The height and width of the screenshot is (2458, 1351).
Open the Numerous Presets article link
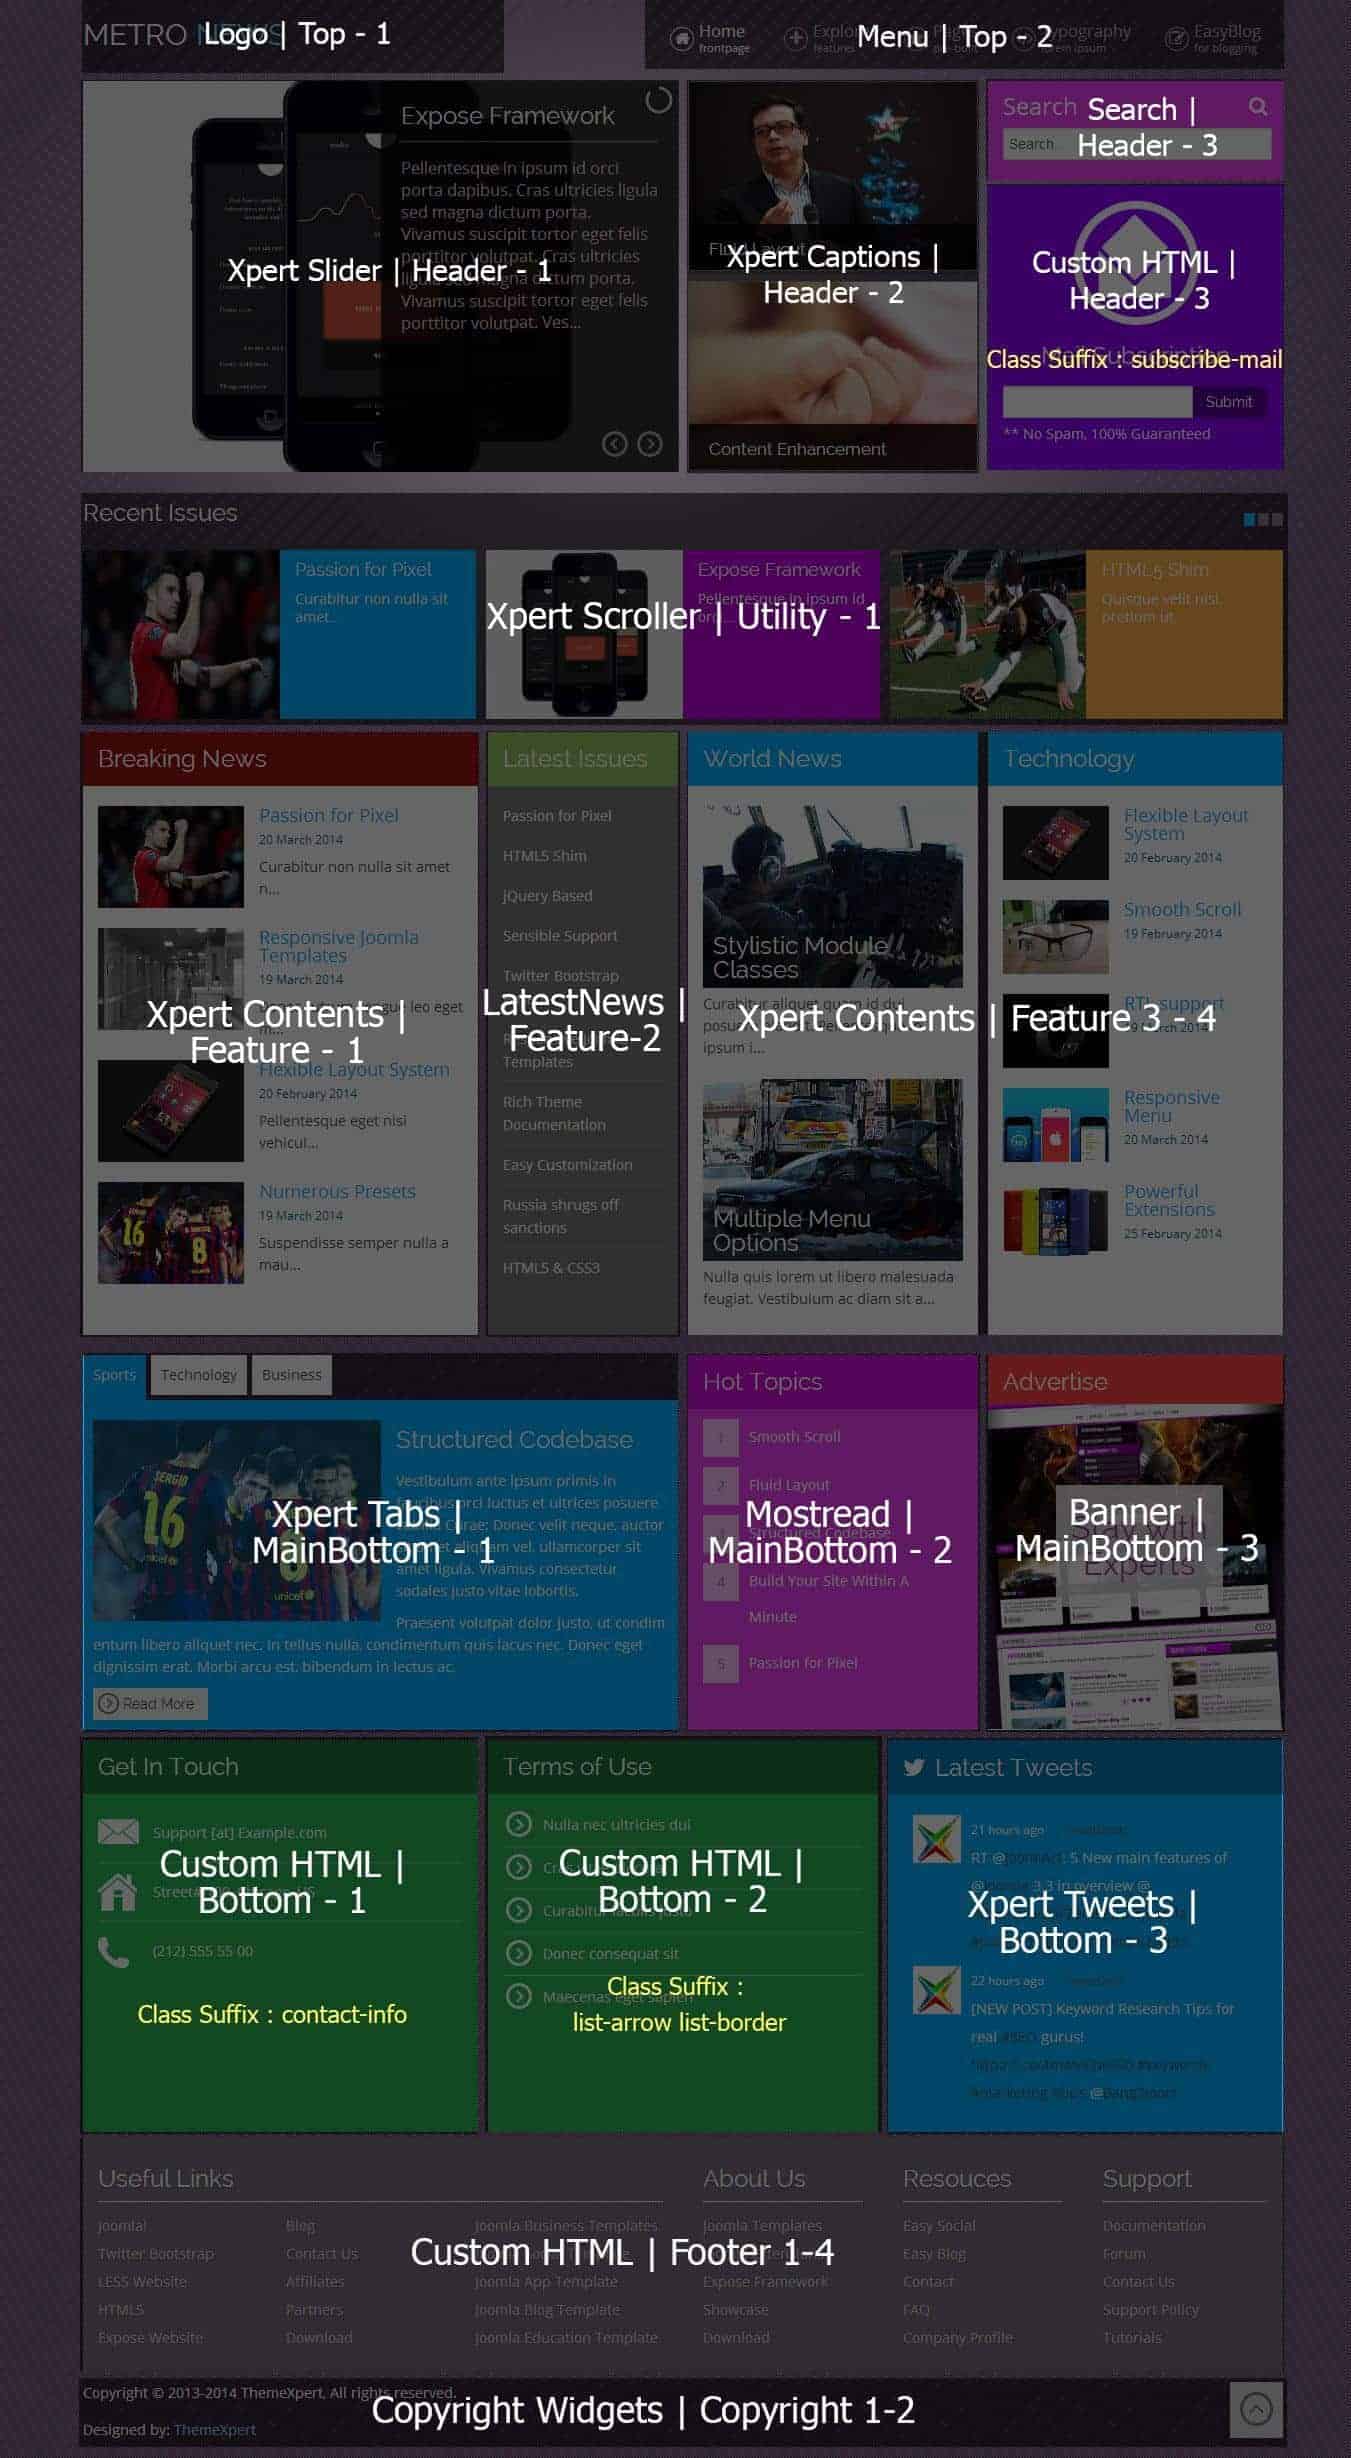[337, 1191]
